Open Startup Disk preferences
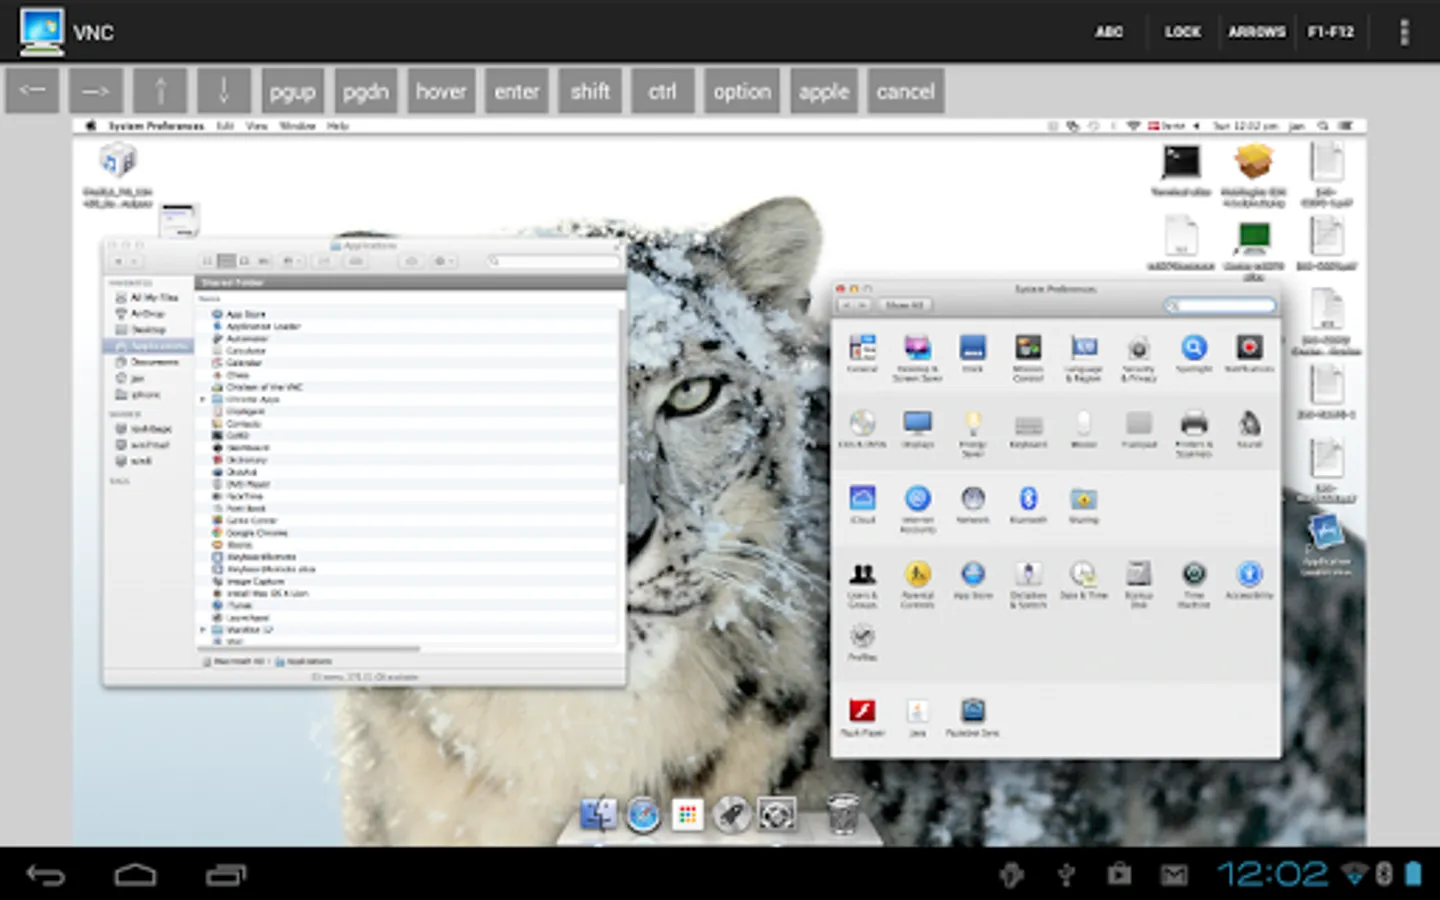This screenshot has width=1440, height=900. 1139,585
